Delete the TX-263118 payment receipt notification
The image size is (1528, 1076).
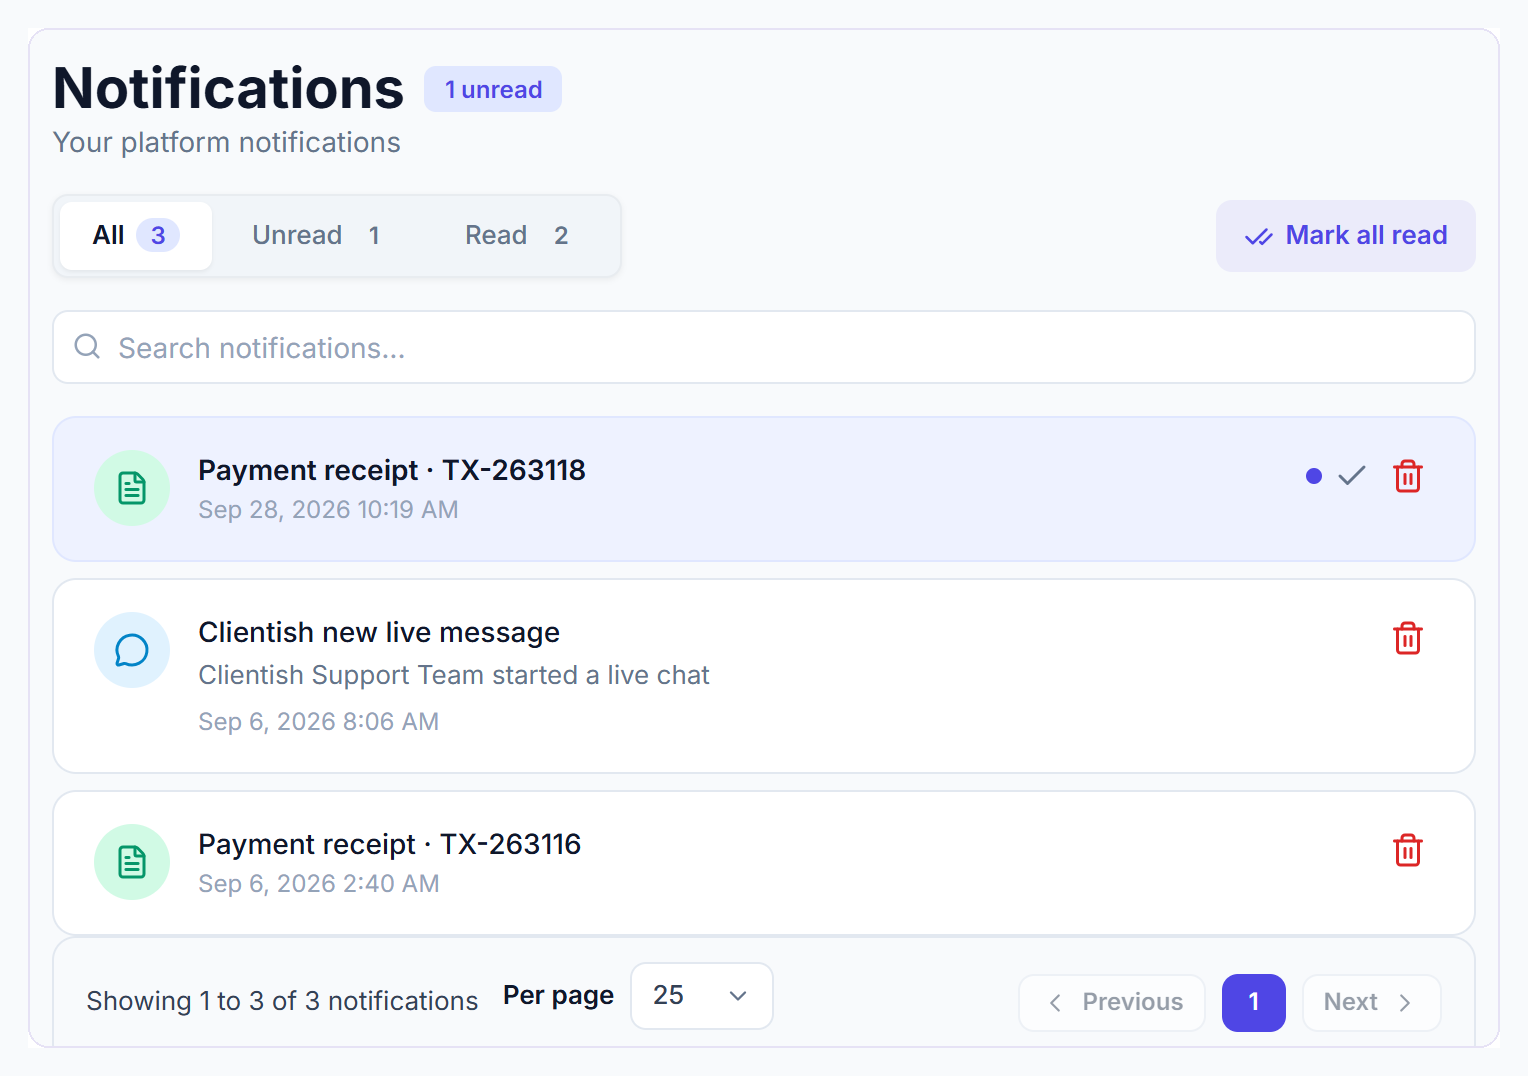1408,476
